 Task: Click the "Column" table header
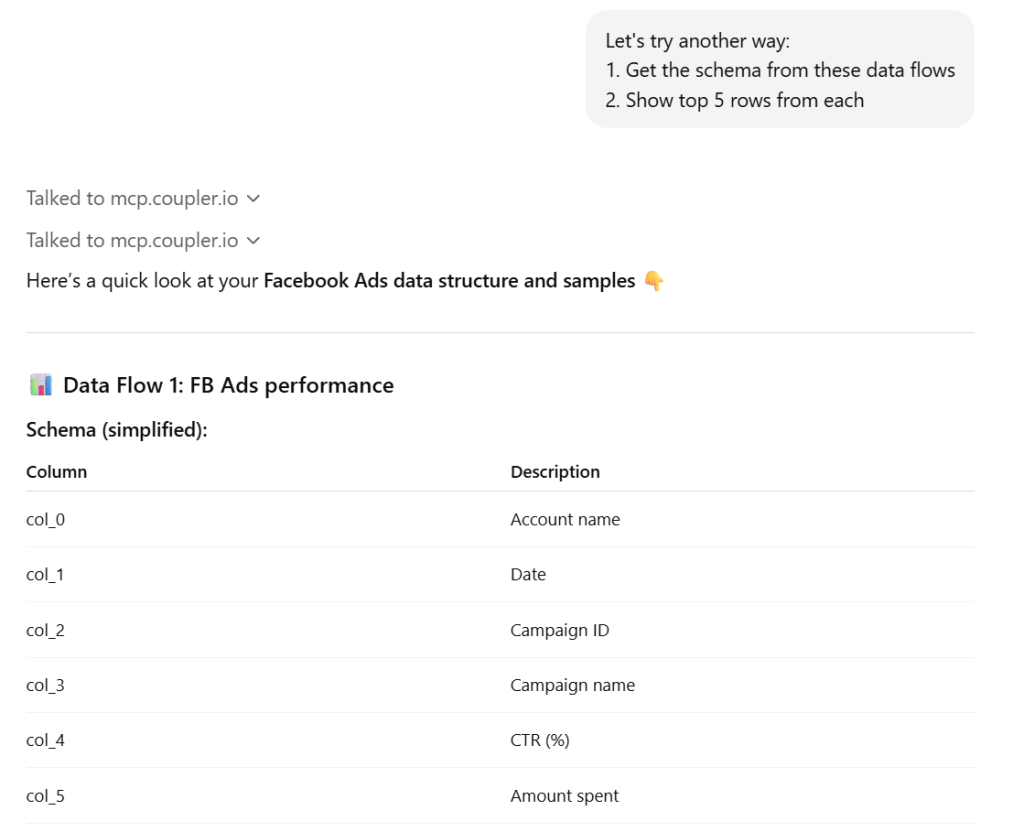pyautogui.click(x=56, y=472)
